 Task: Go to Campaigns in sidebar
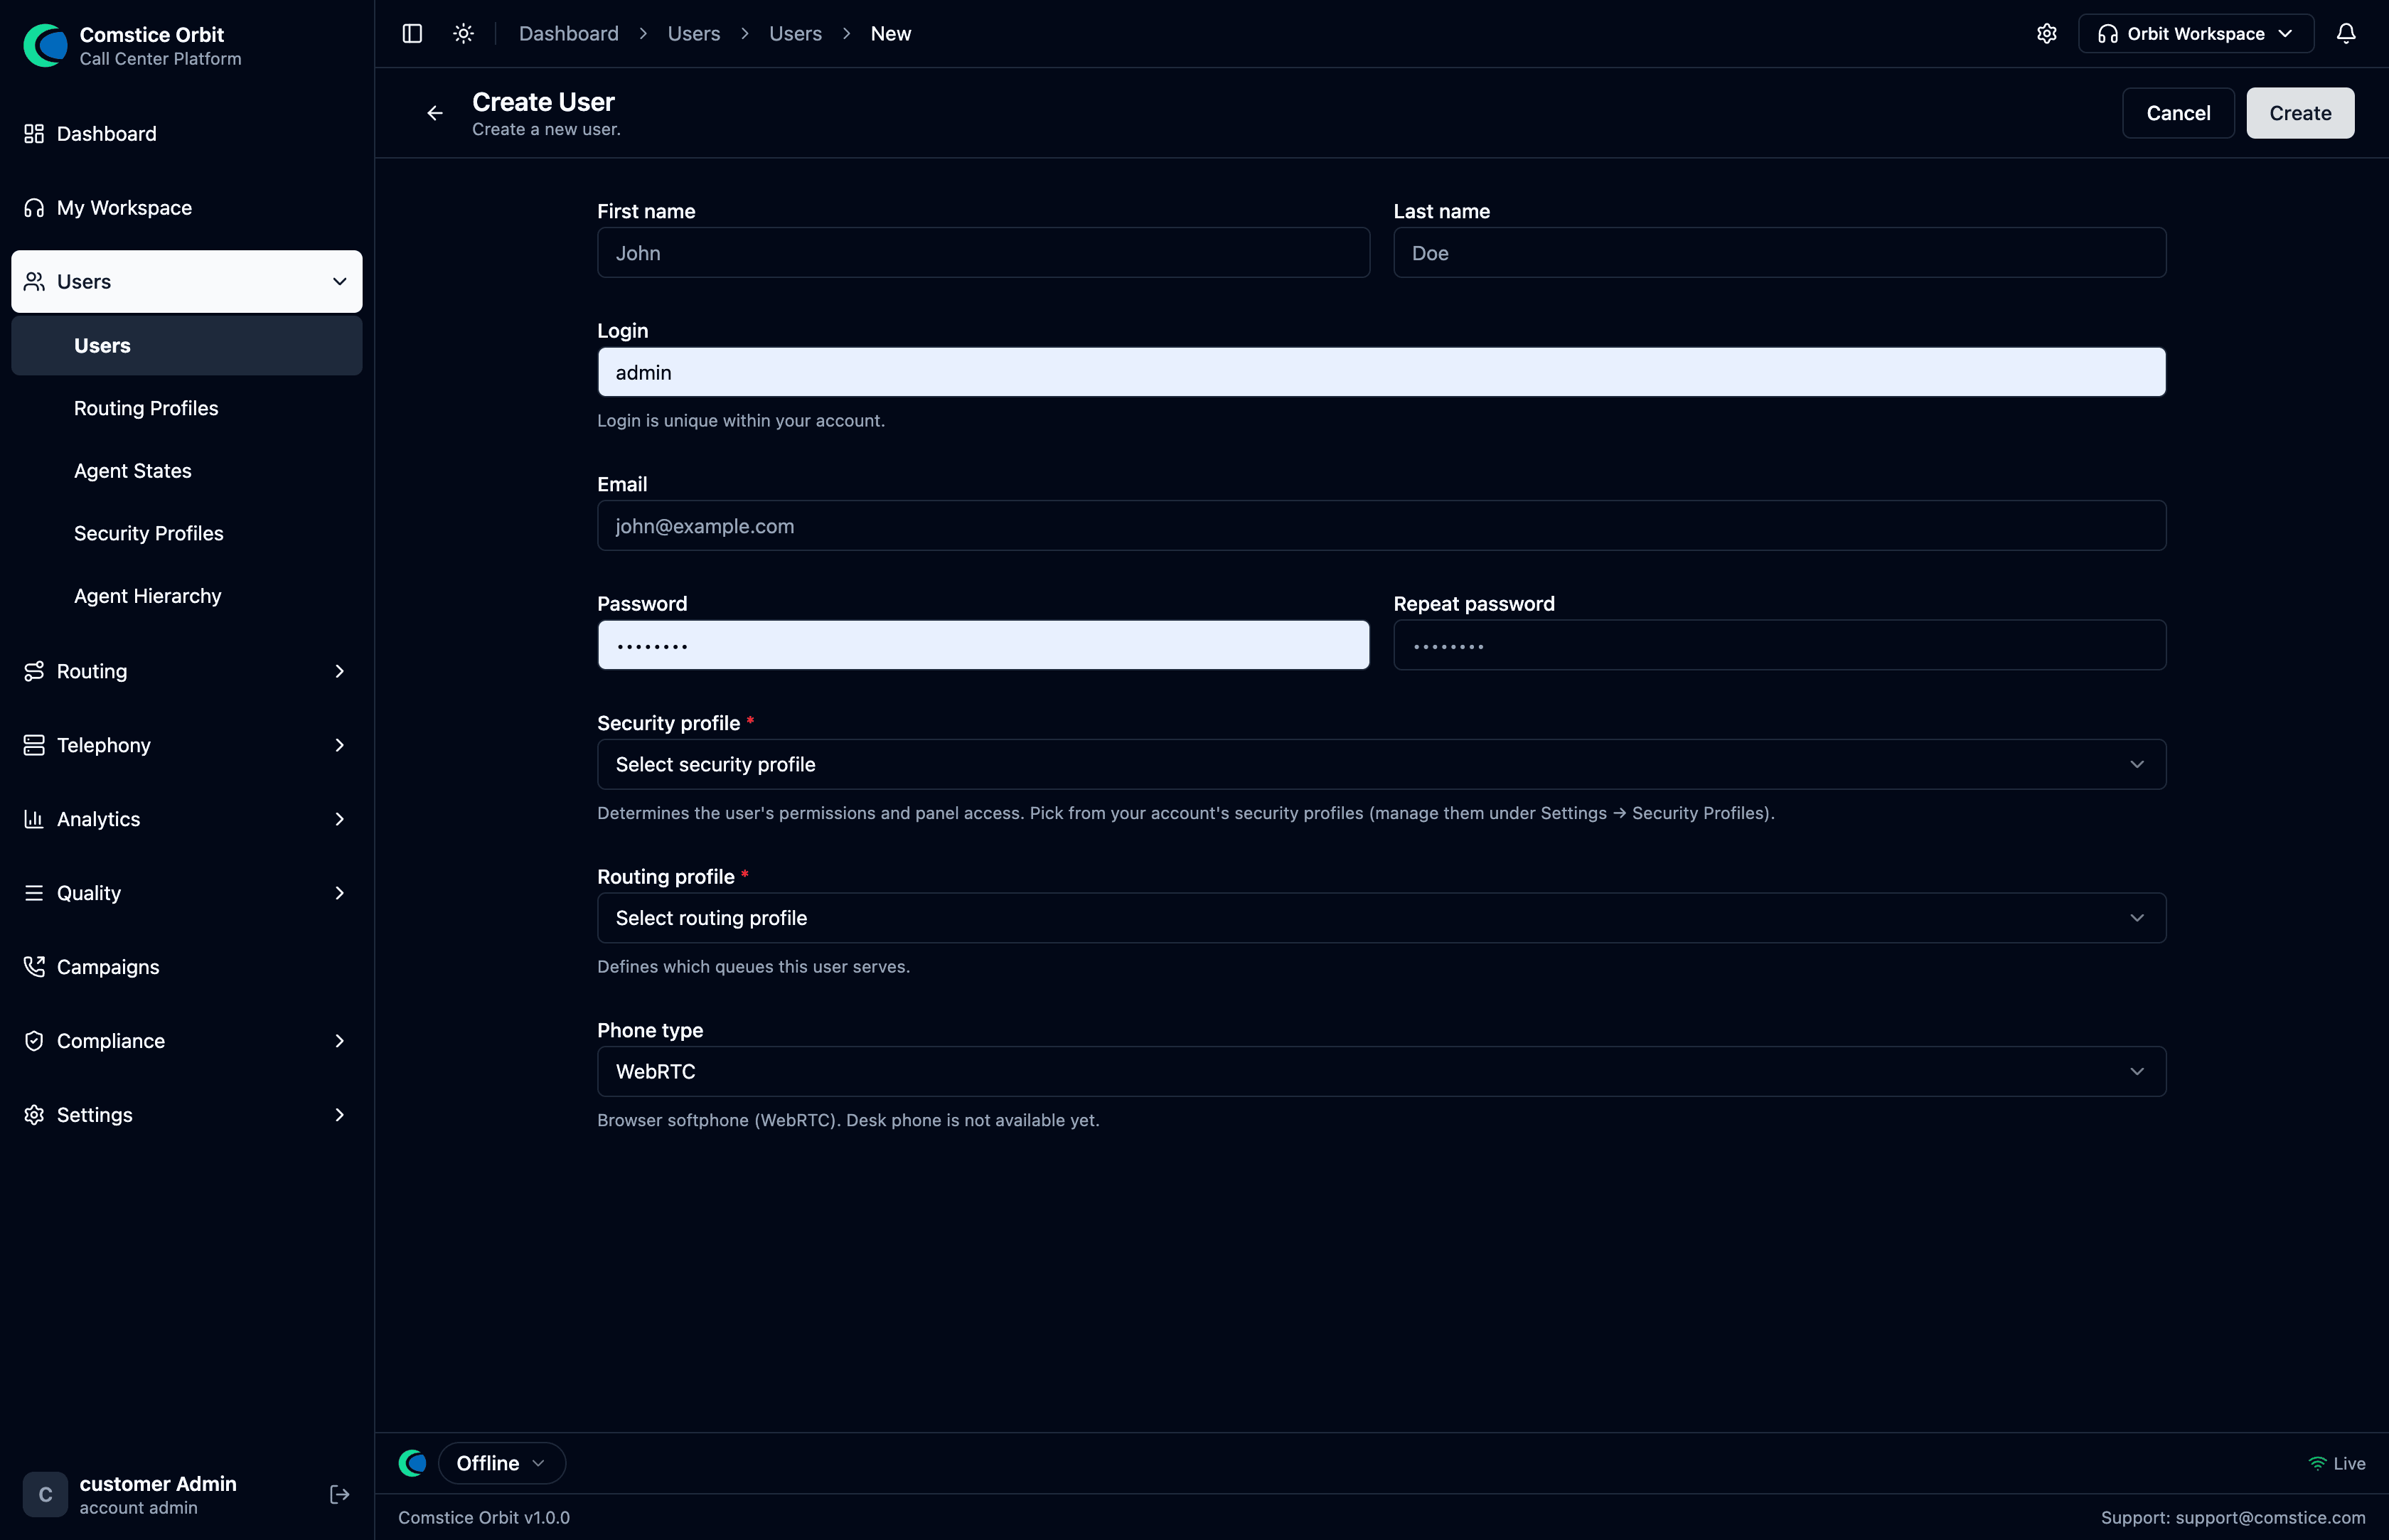tap(187, 967)
